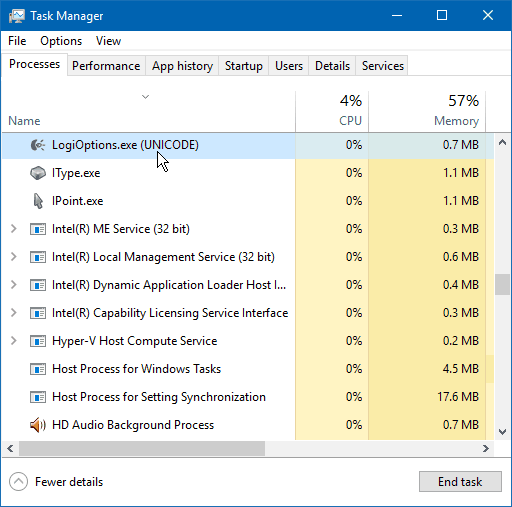
Task: Click the Fewer details circle arrow icon
Action: tap(18, 482)
